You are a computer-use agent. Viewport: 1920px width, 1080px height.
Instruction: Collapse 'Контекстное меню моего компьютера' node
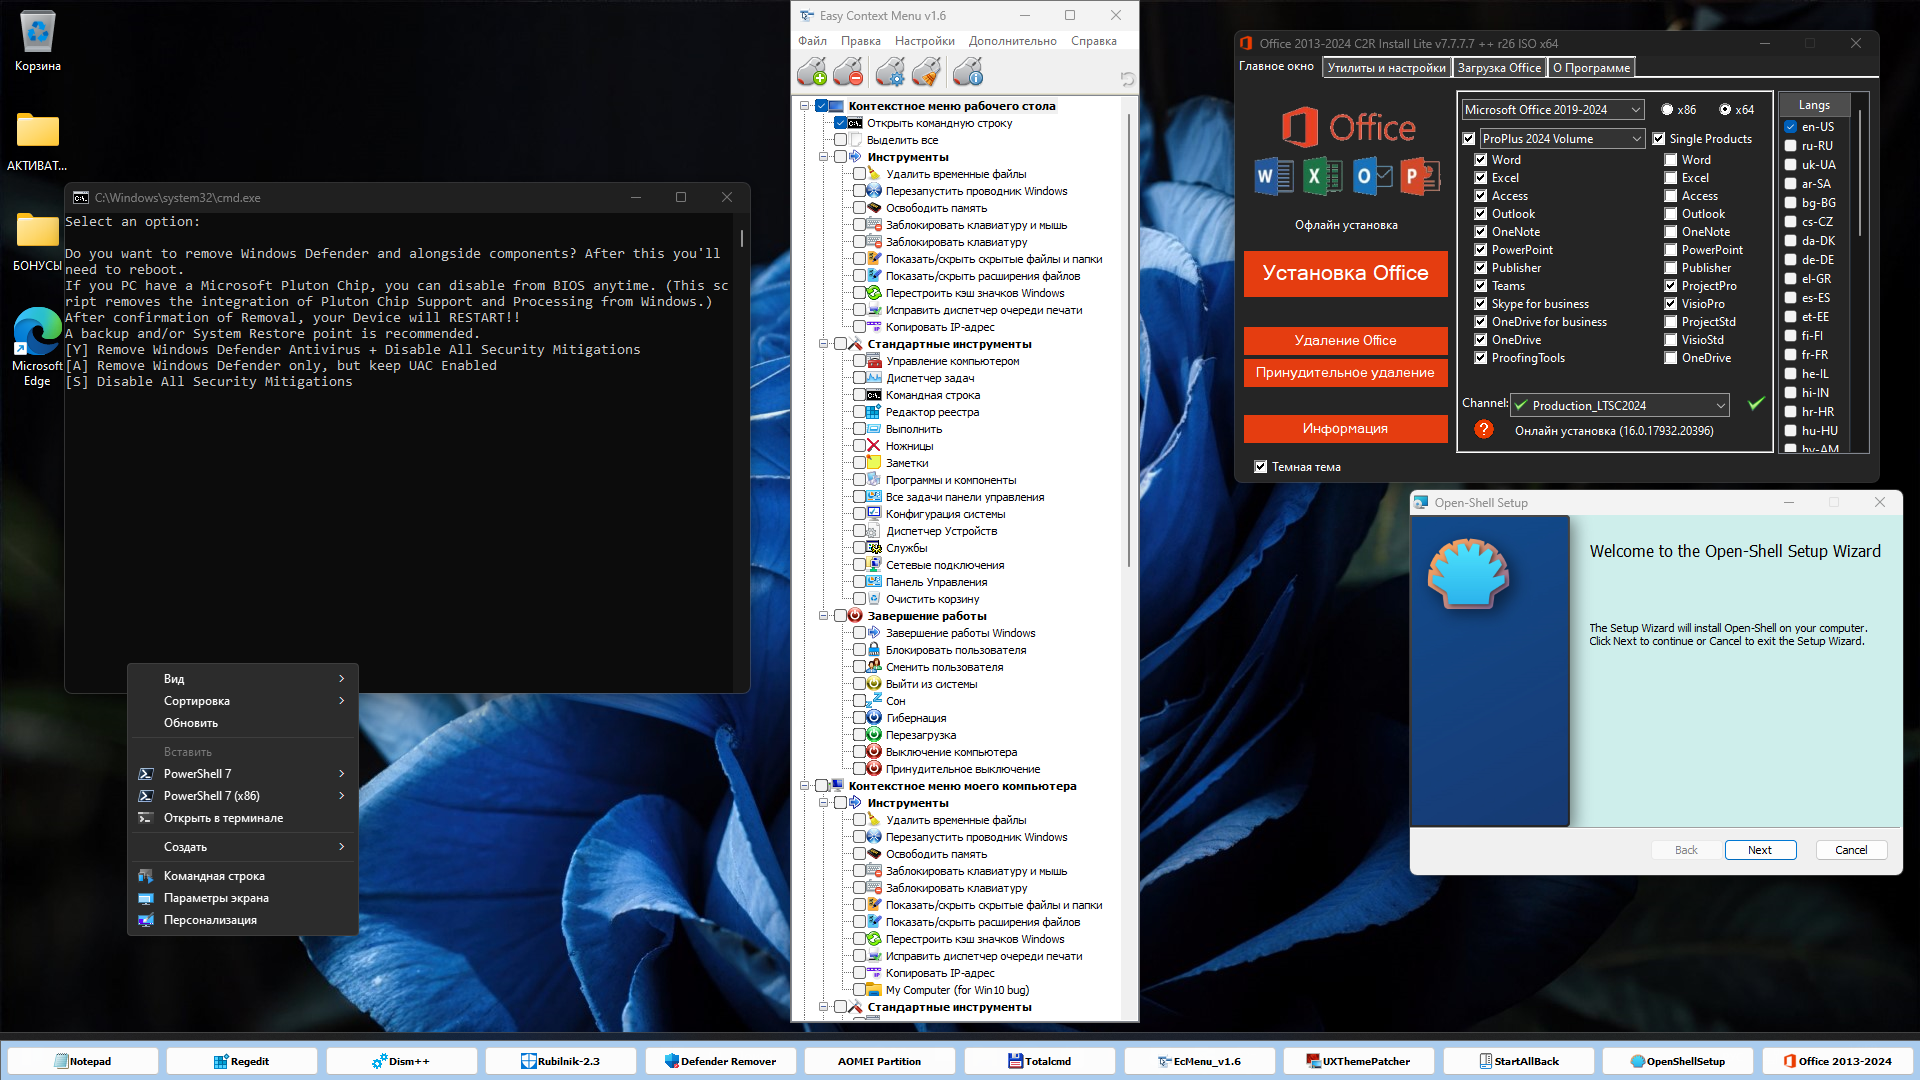click(x=805, y=786)
